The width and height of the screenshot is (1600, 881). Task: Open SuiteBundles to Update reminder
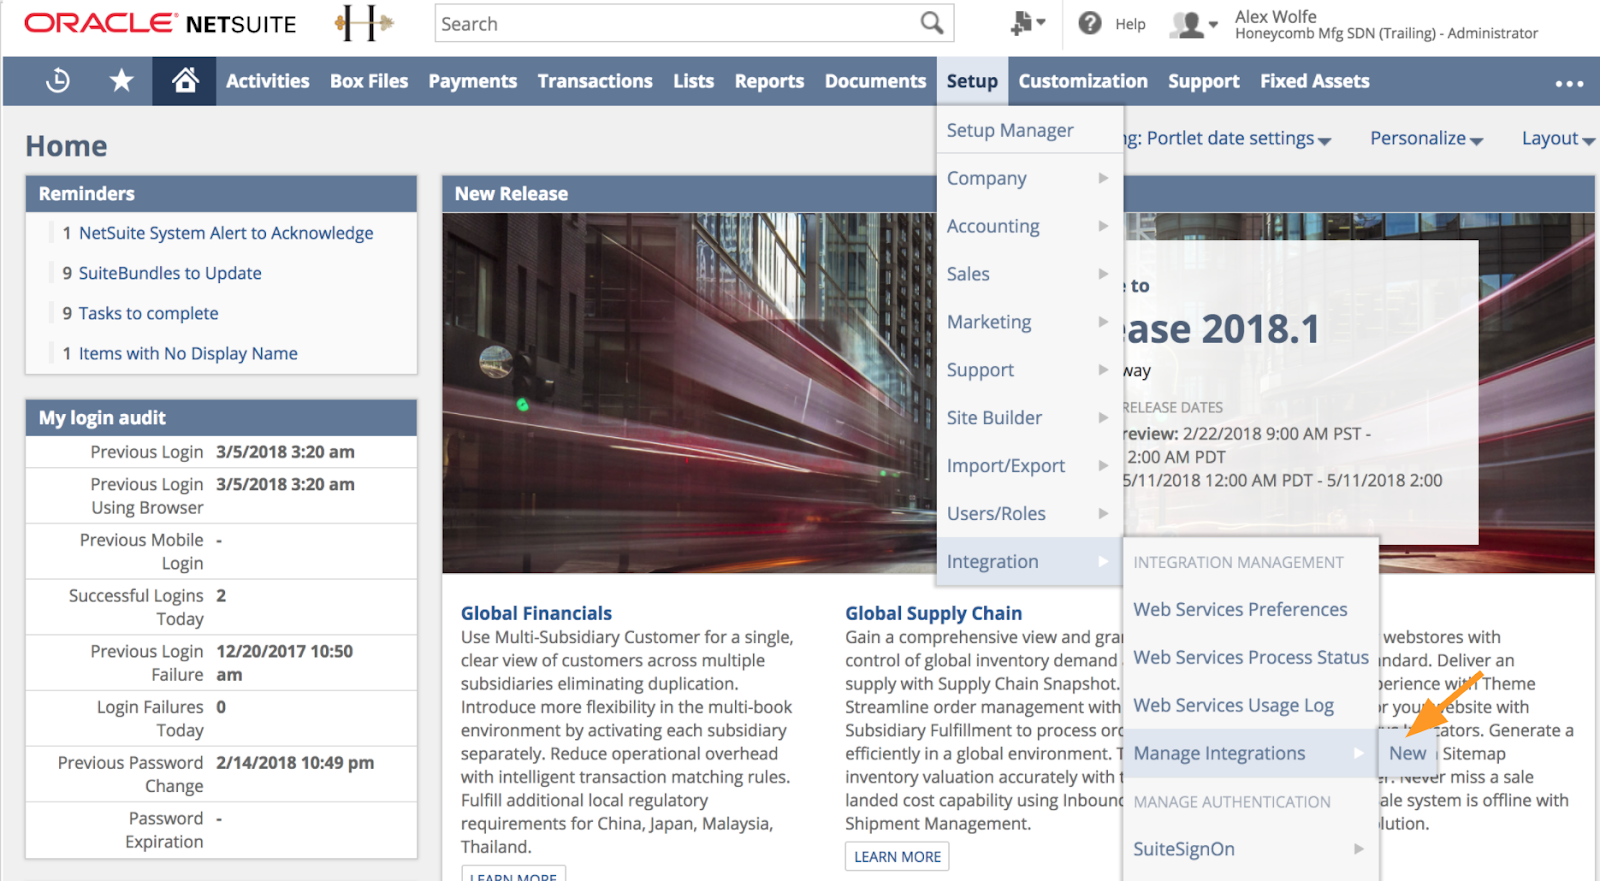(x=170, y=273)
